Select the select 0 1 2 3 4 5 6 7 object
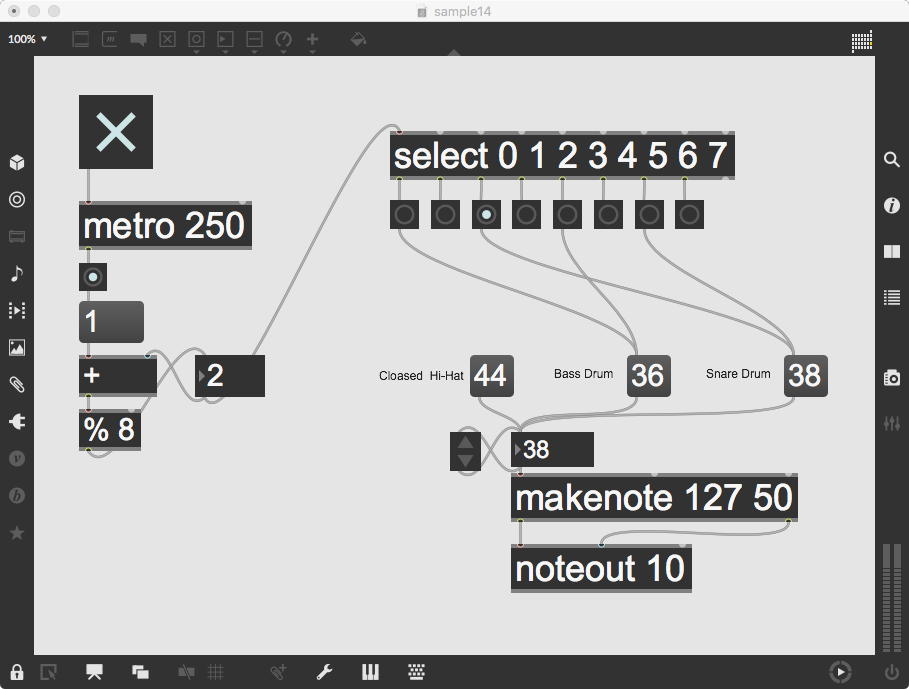The height and width of the screenshot is (689, 909). (x=562, y=155)
